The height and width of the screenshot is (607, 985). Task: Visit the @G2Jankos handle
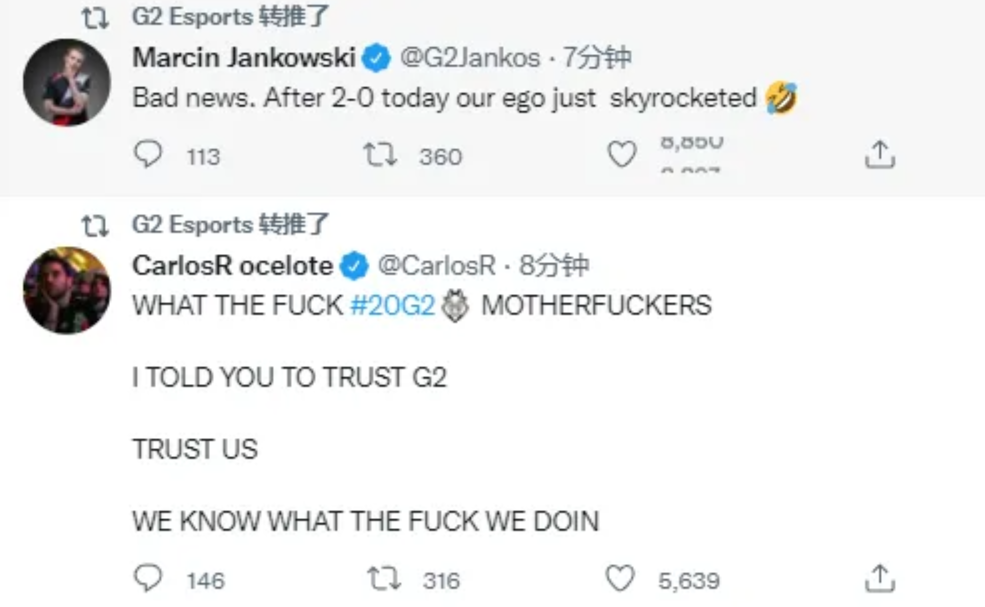(470, 58)
